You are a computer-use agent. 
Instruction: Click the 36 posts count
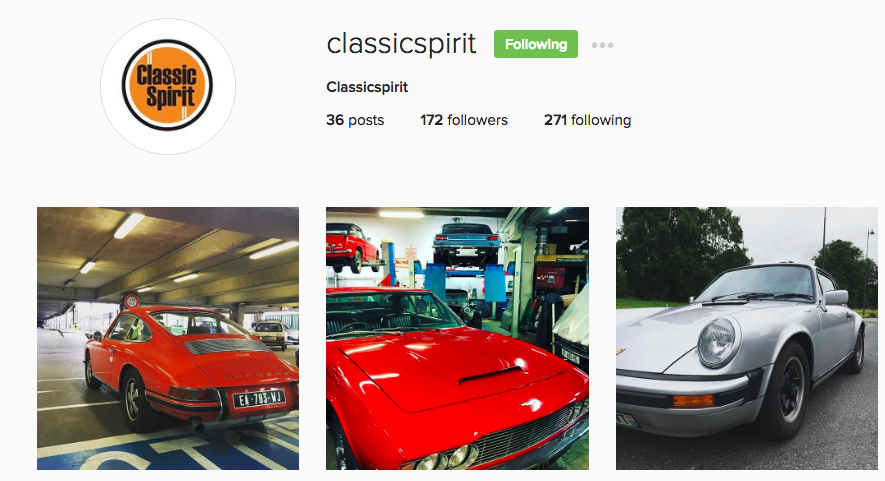[355, 120]
